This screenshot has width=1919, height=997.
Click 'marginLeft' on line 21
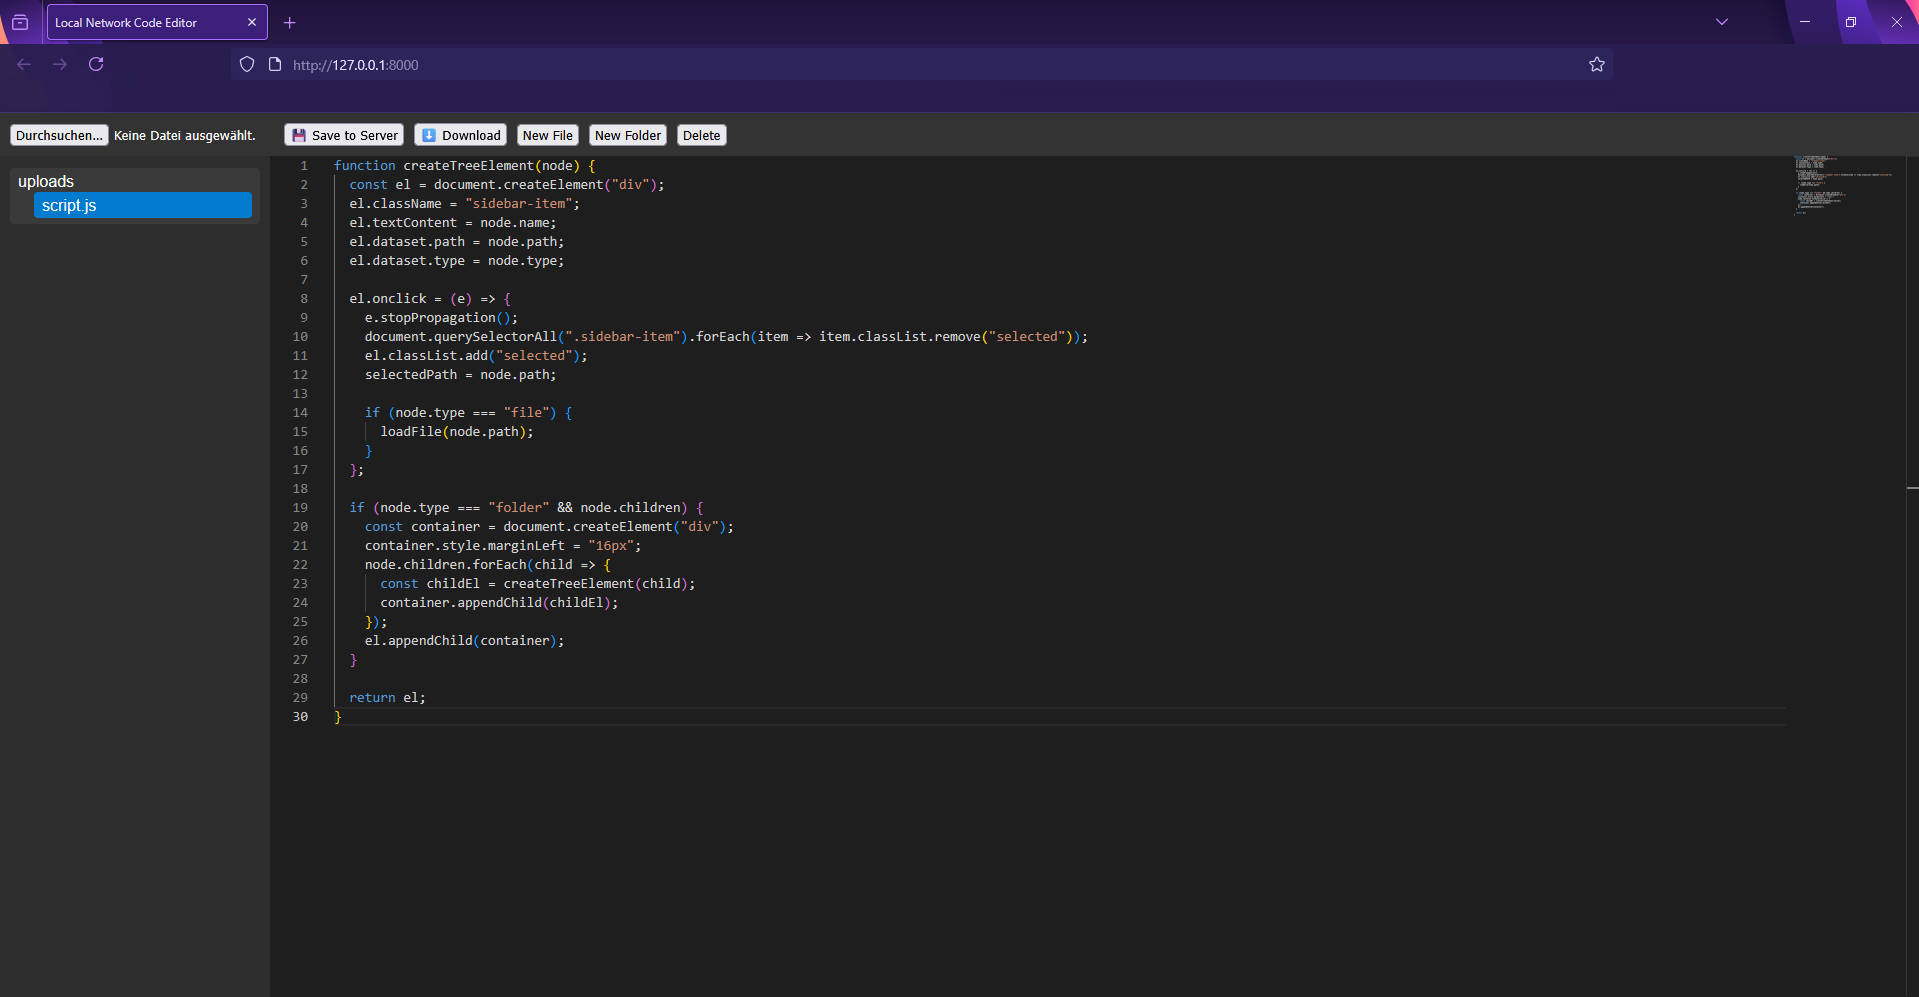click(526, 546)
